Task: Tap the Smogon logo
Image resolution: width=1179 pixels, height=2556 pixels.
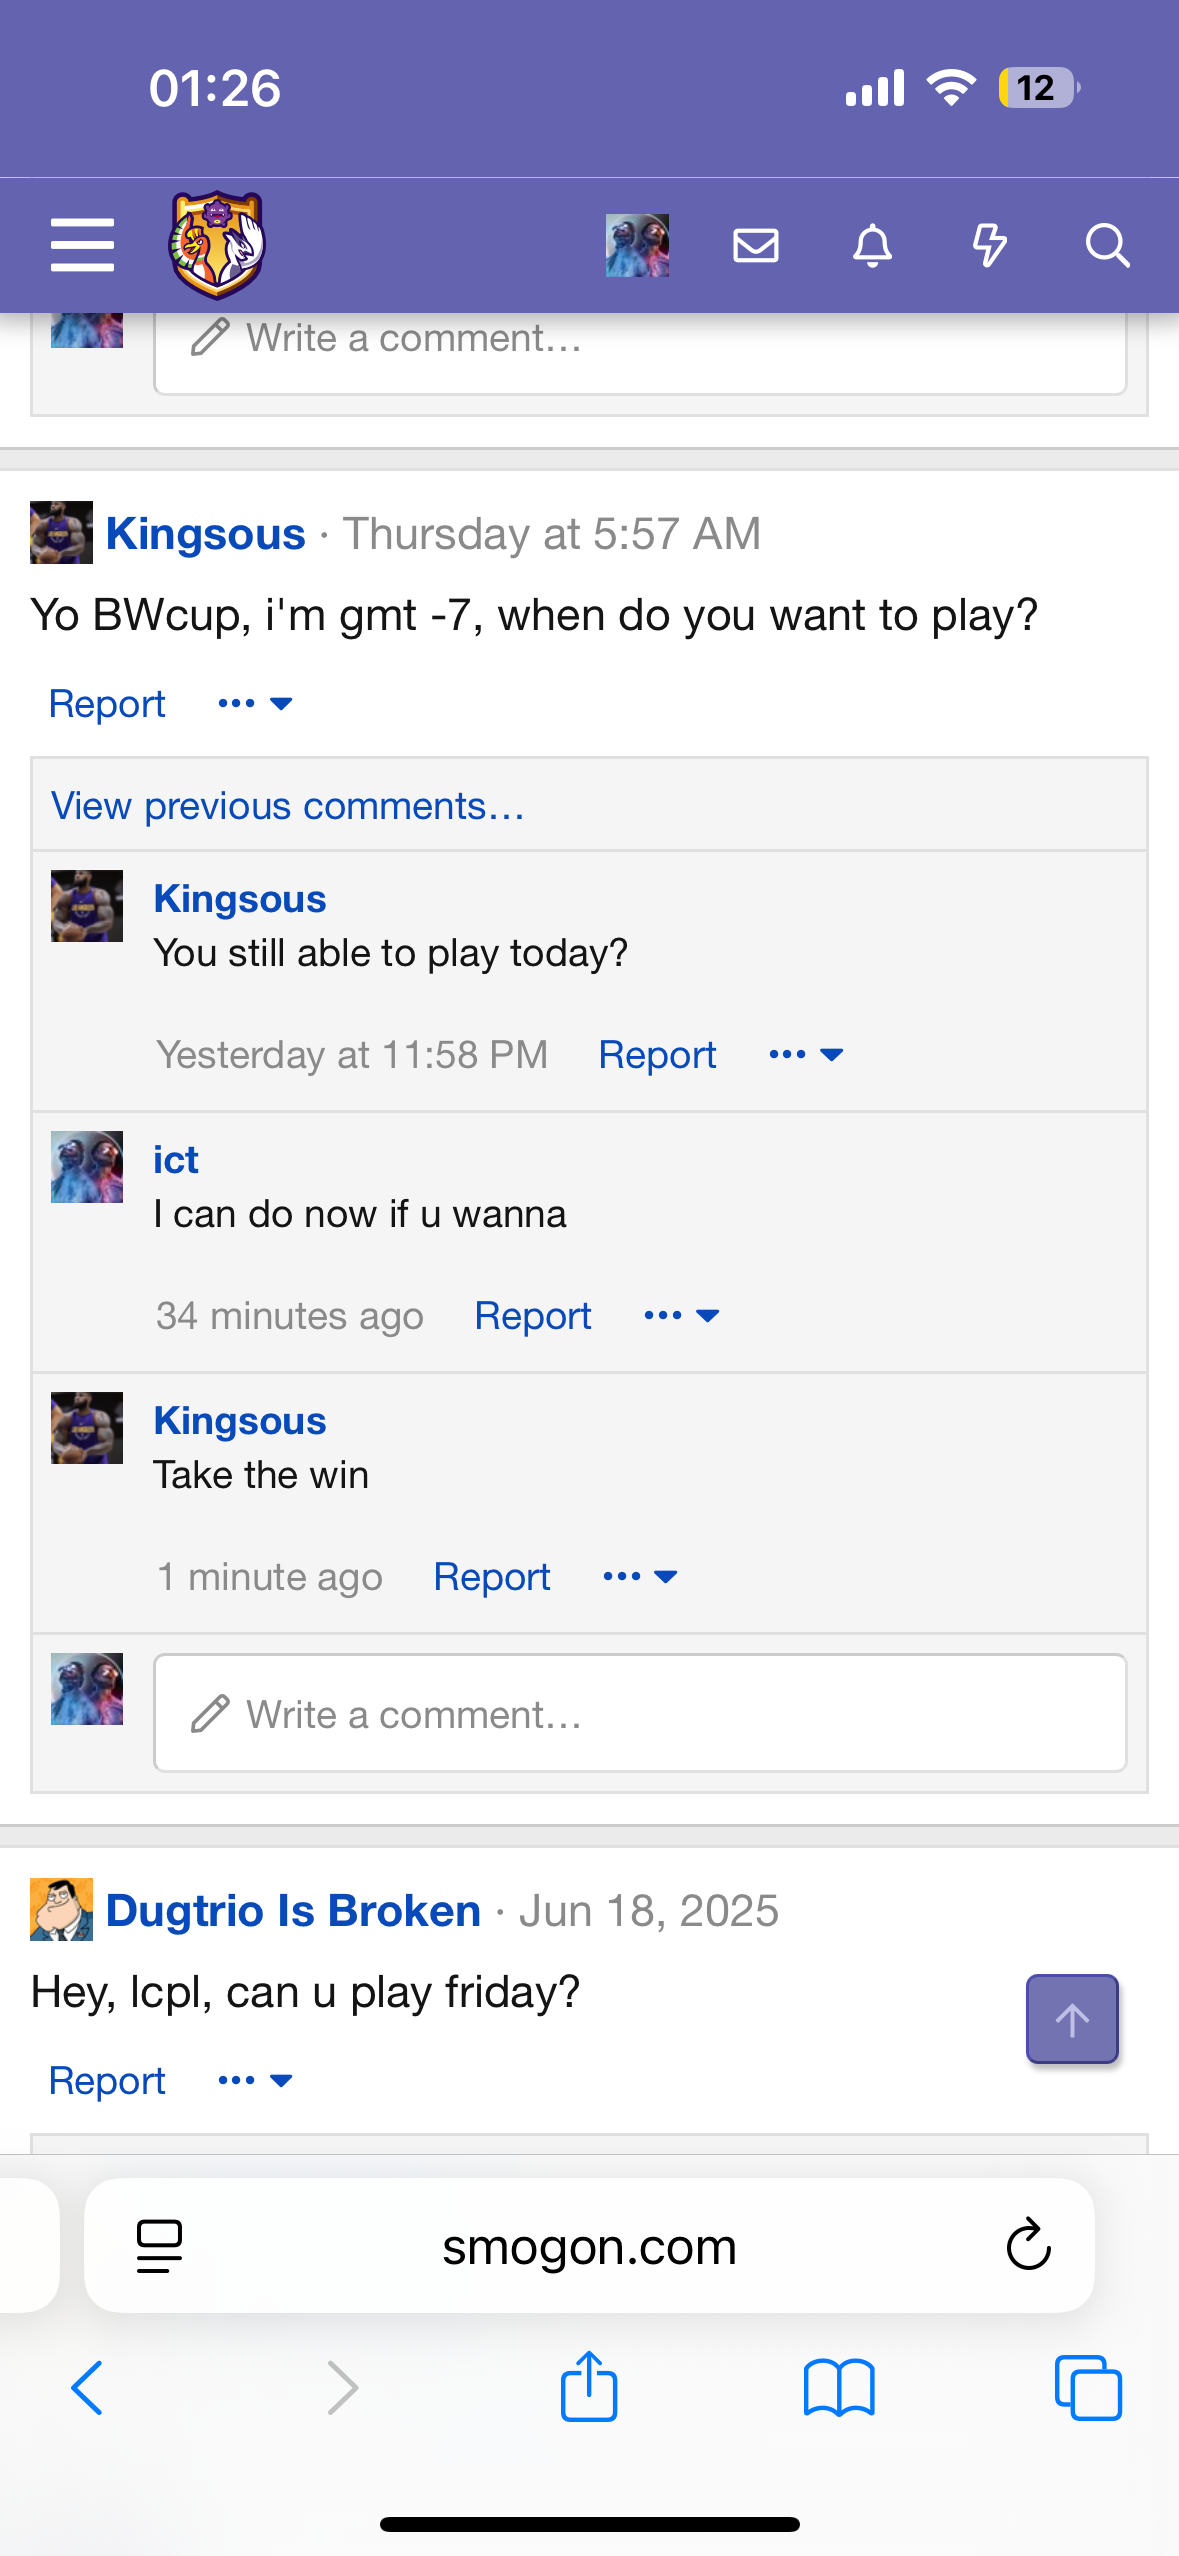Action: pos(217,245)
